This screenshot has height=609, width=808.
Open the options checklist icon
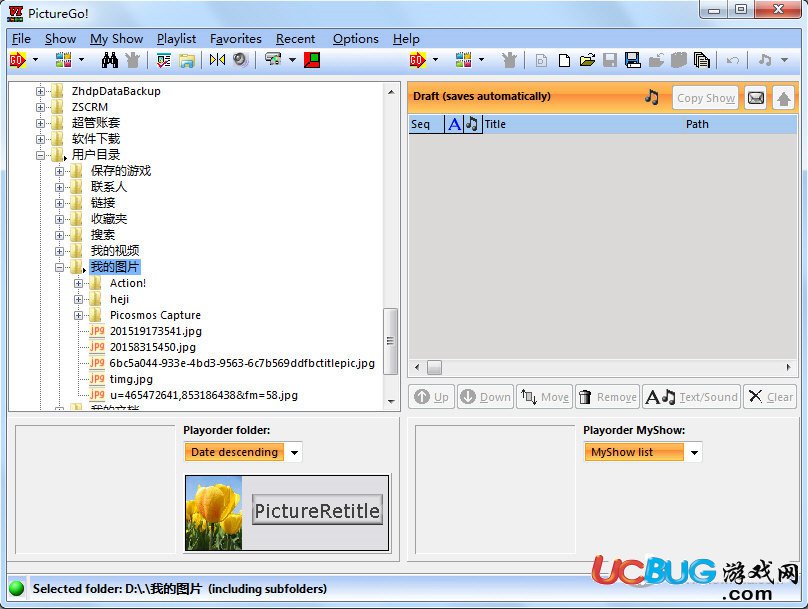[164, 60]
